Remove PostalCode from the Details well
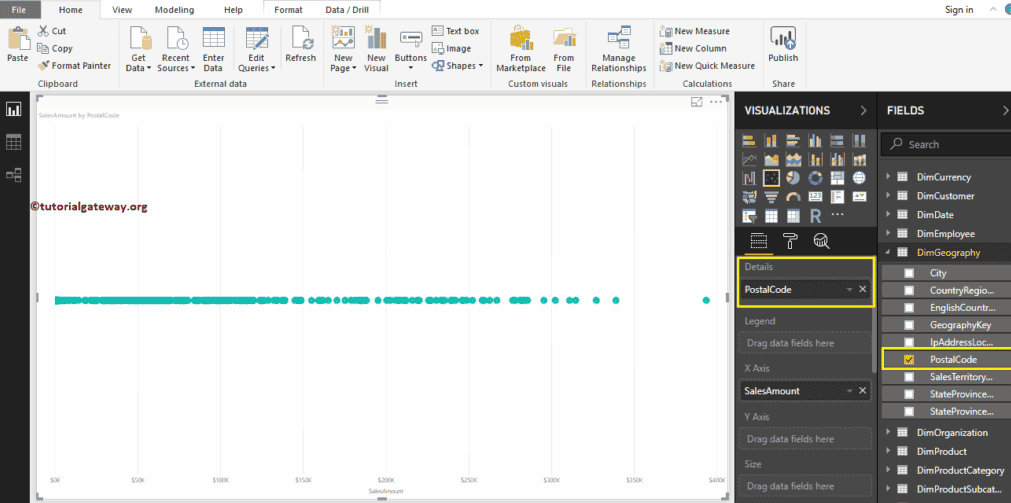This screenshot has width=1011, height=503. [863, 289]
